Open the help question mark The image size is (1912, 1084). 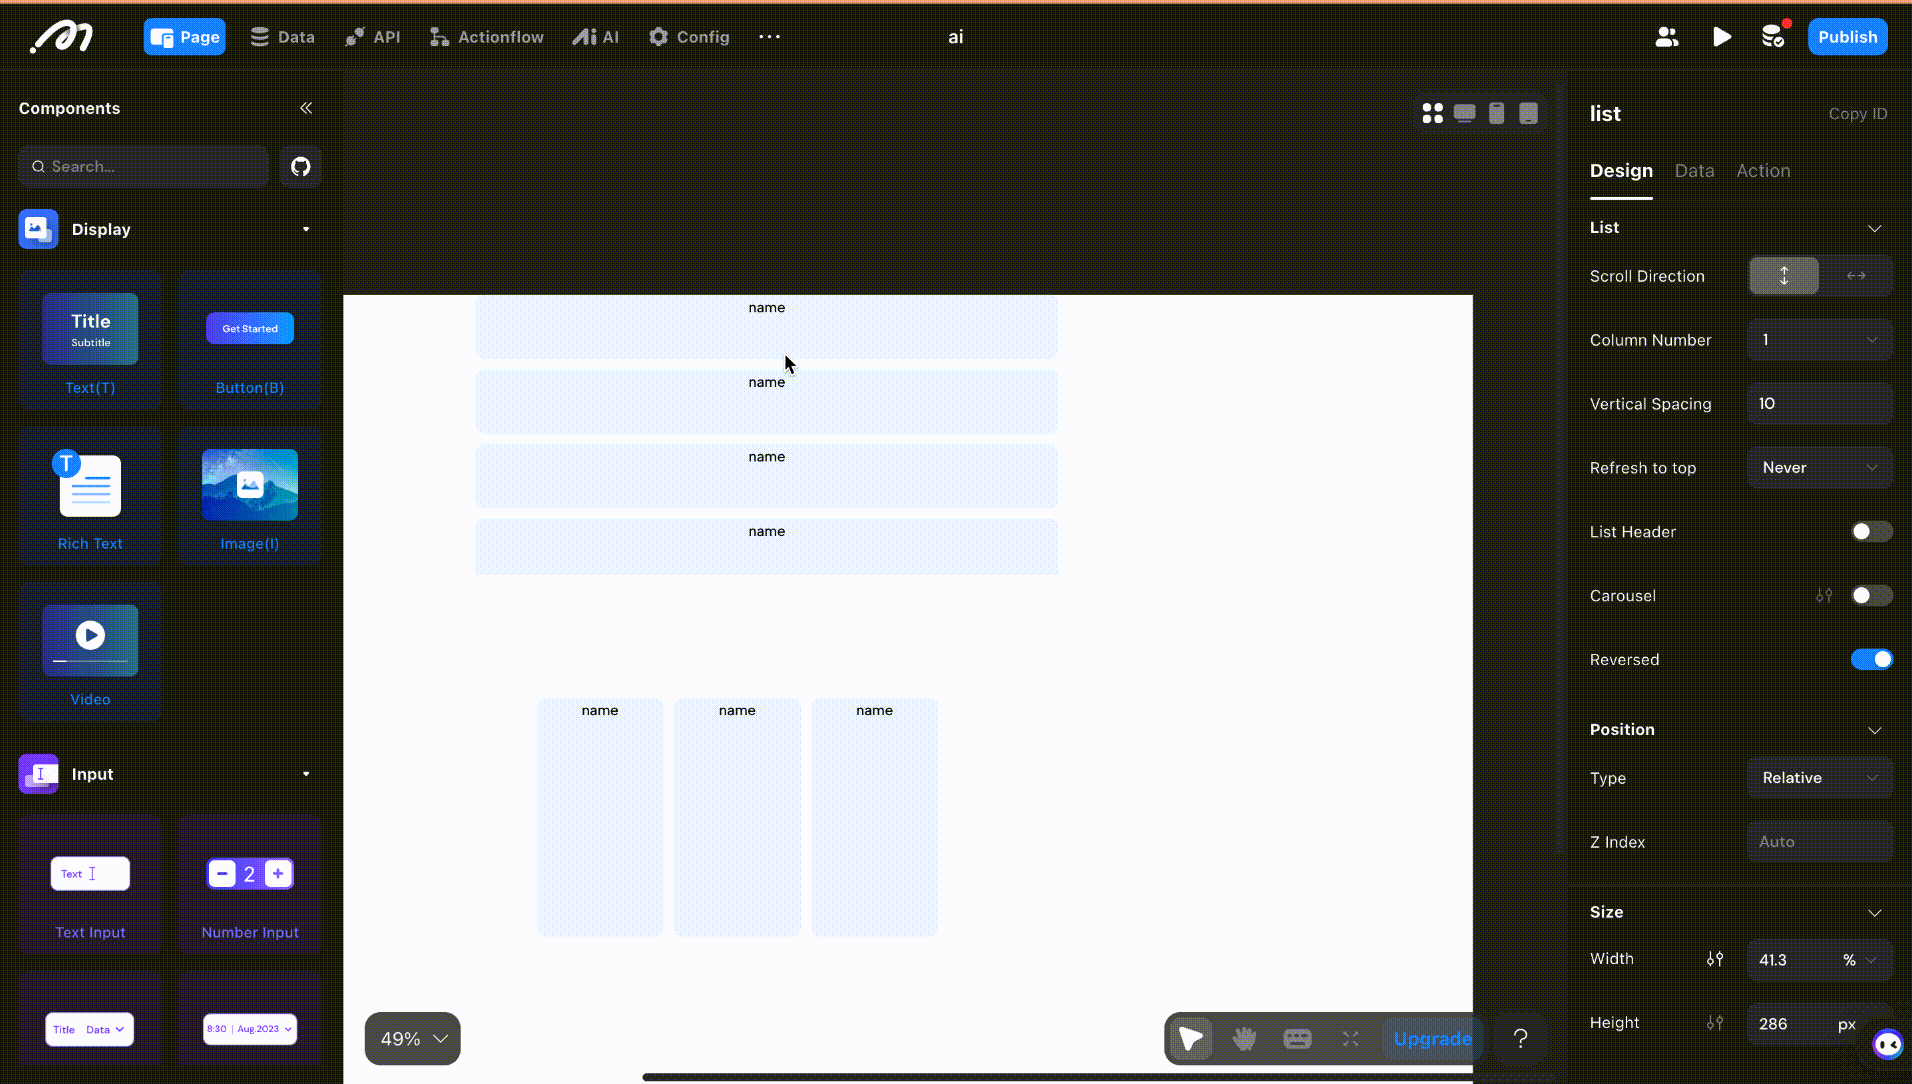tap(1521, 1039)
